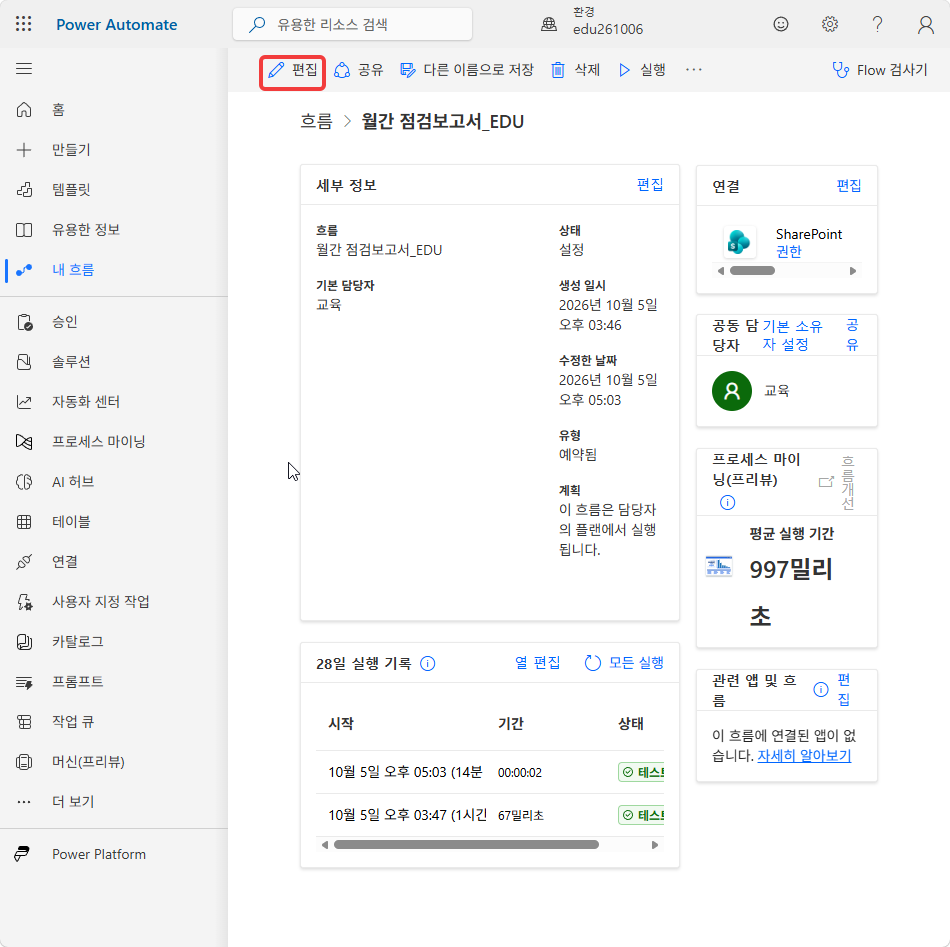
Task: Open 프로세스 마이닝 in sidebar
Action: tap(98, 442)
